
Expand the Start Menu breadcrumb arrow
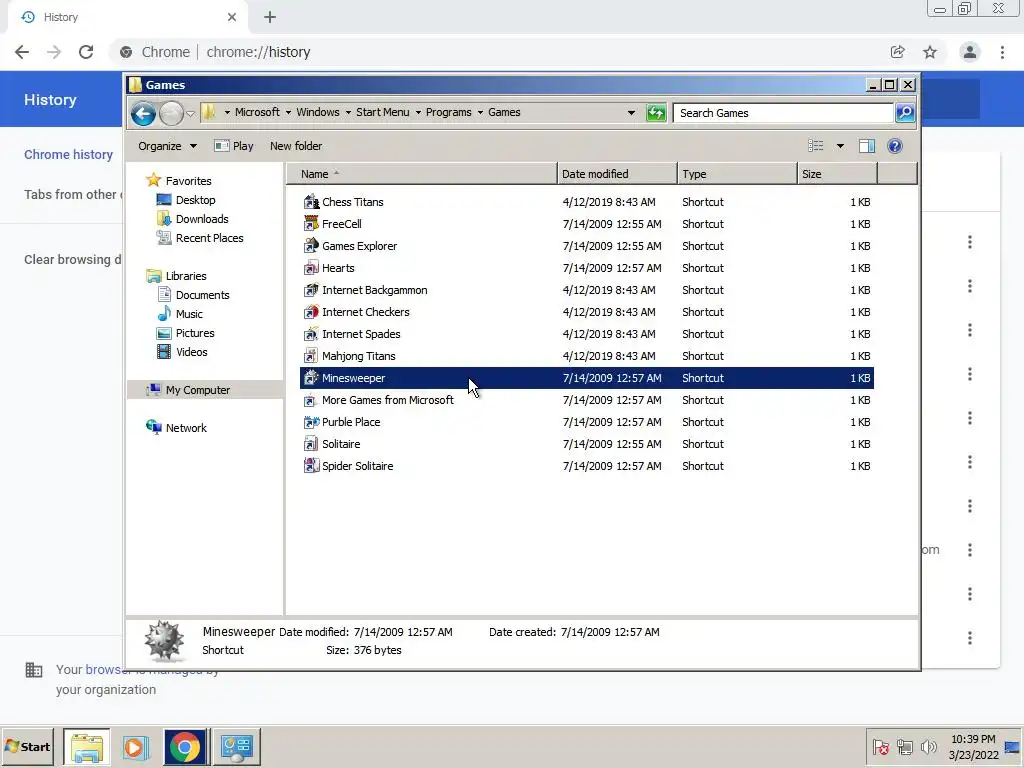pyautogui.click(x=418, y=112)
